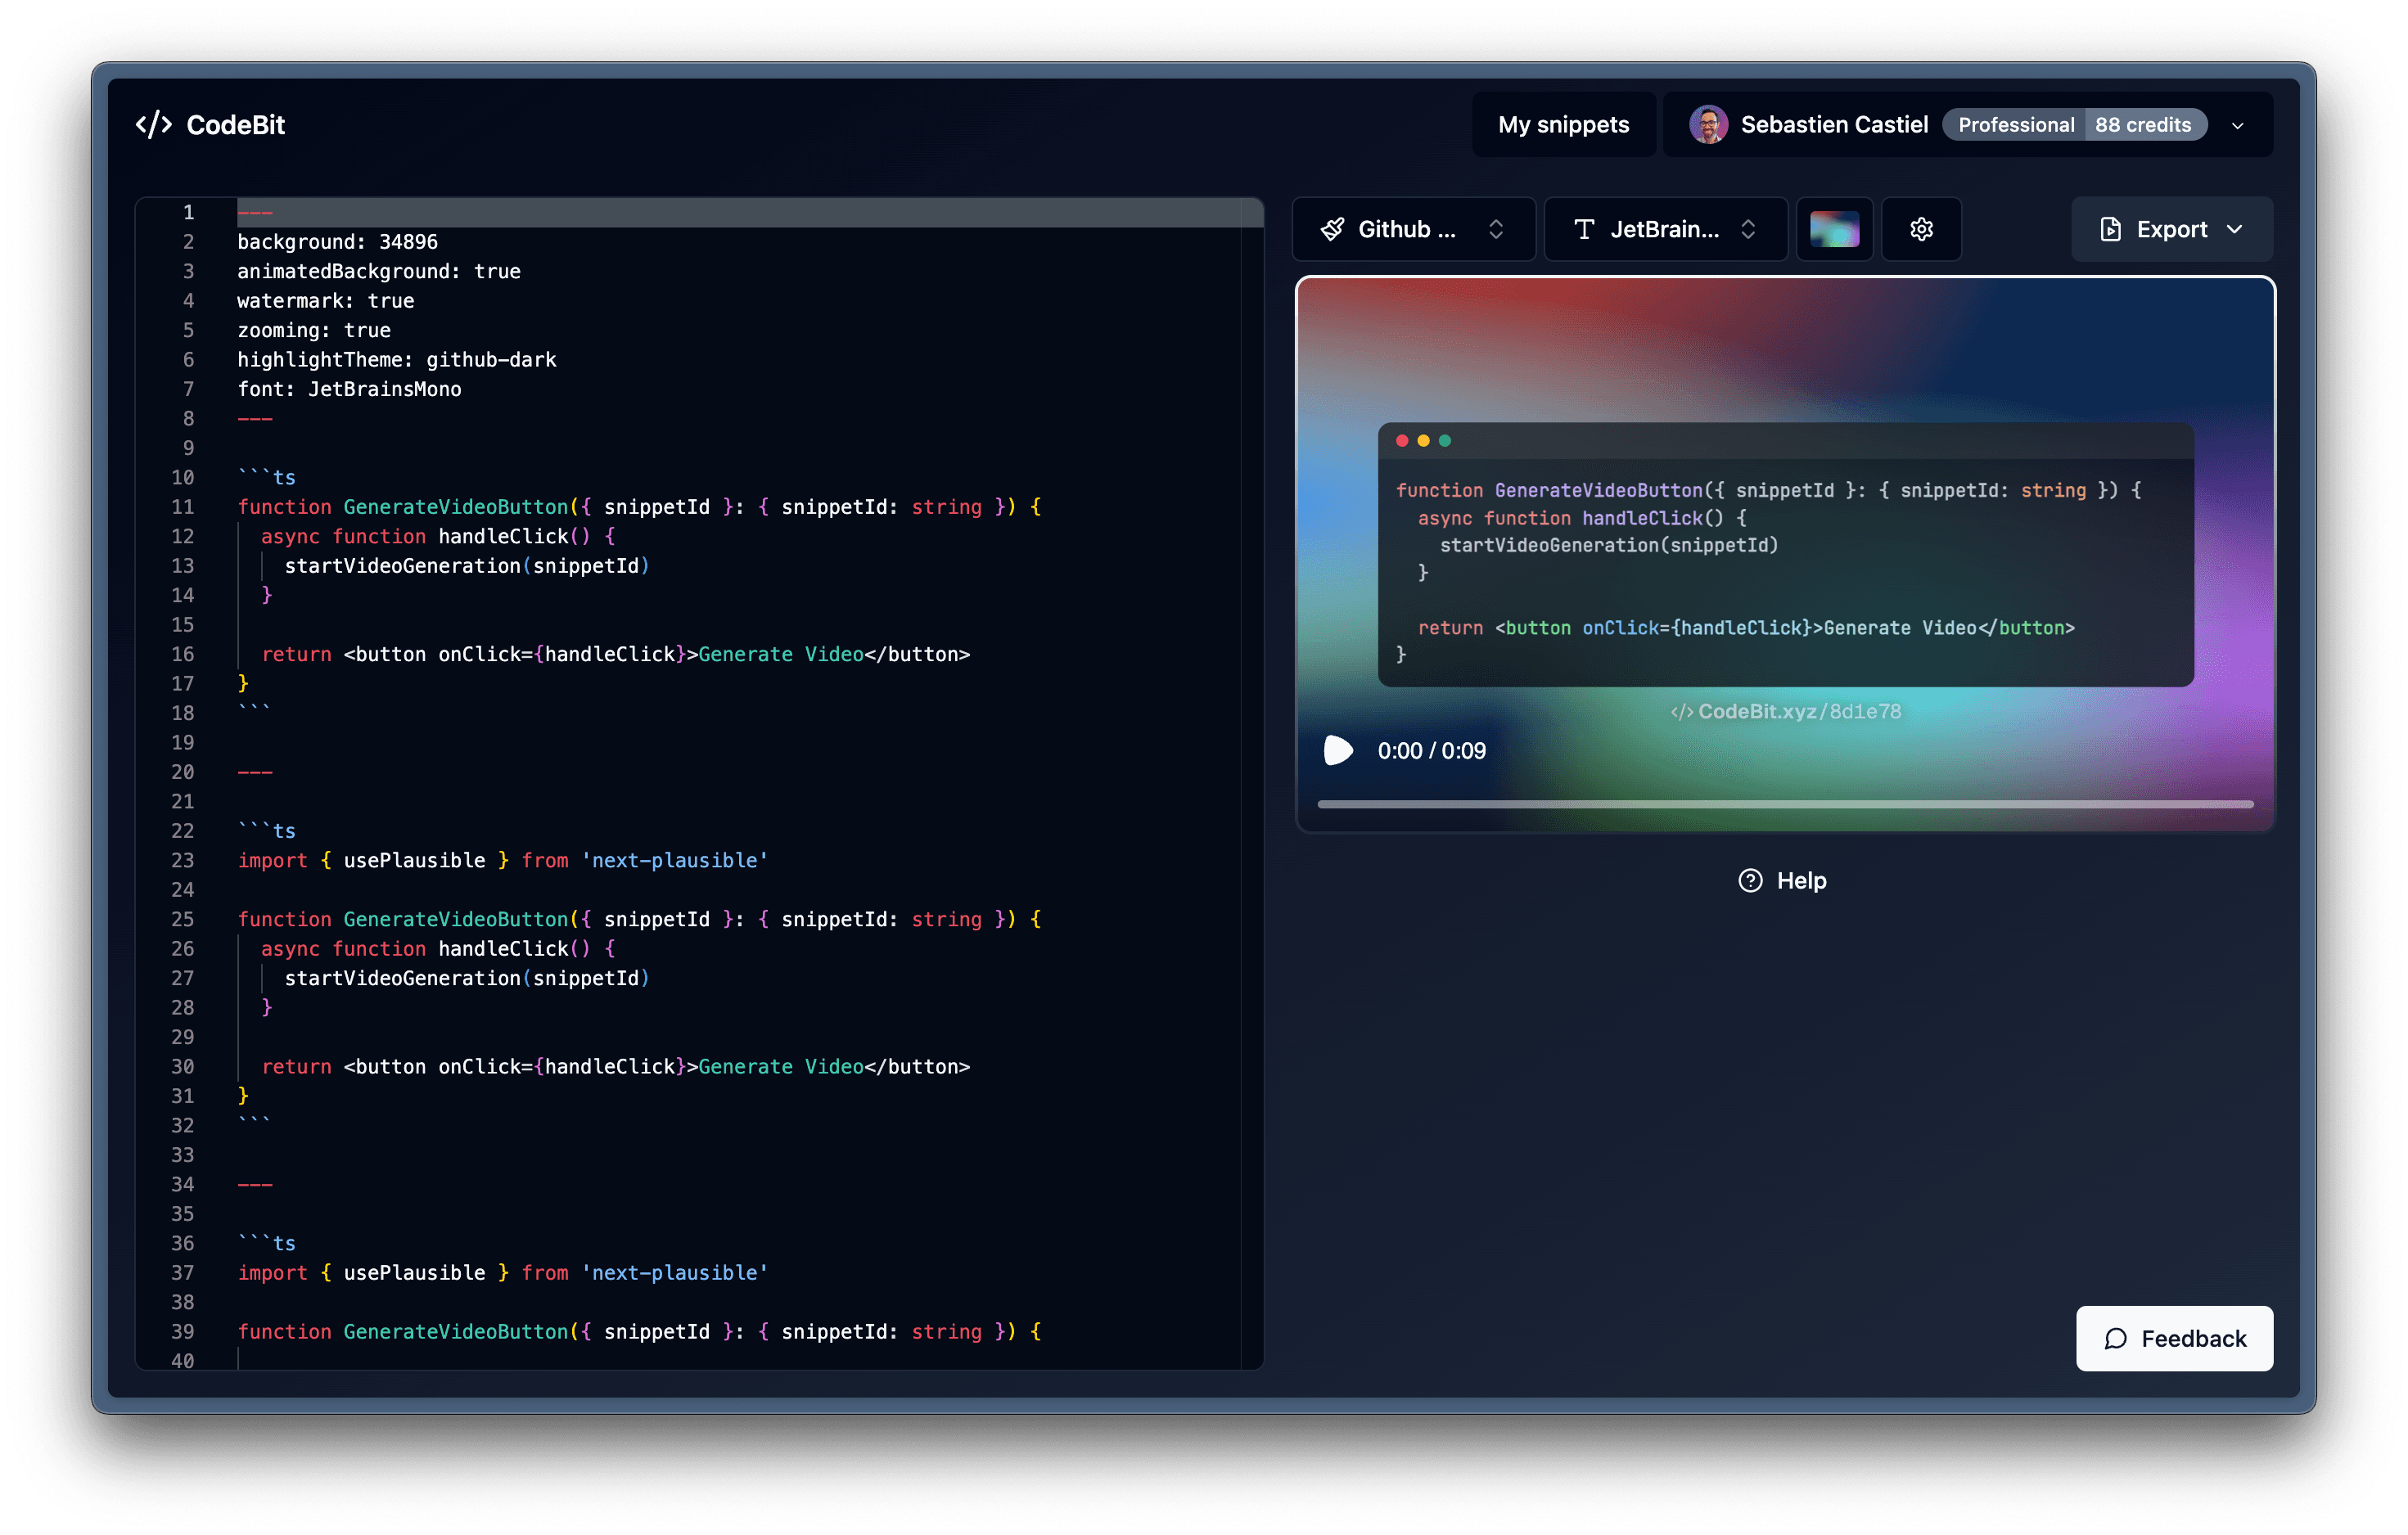
Task: Open settings with the gear icon
Action: coord(1921,229)
